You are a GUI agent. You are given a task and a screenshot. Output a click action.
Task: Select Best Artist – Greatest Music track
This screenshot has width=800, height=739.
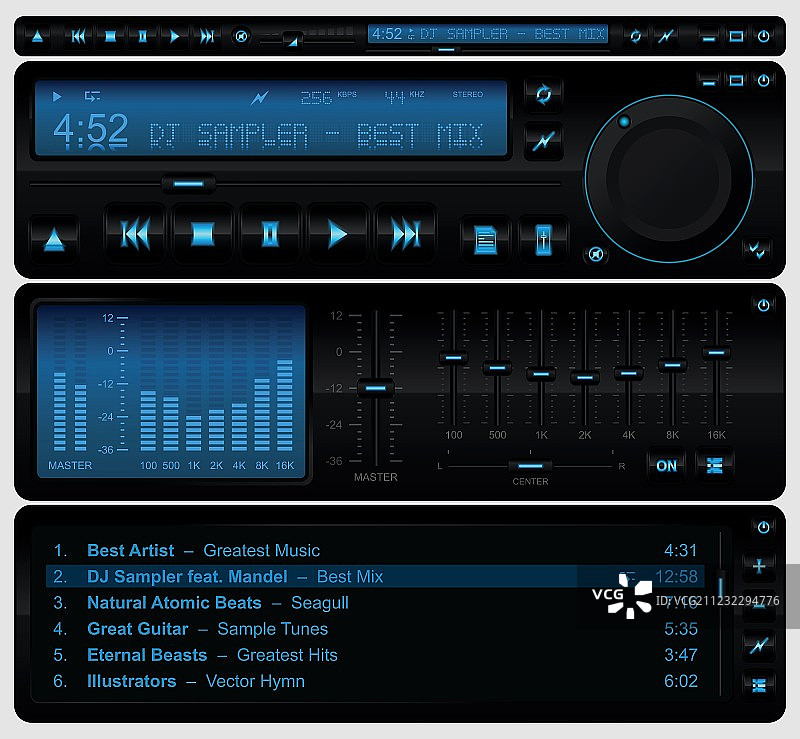[x=203, y=550]
